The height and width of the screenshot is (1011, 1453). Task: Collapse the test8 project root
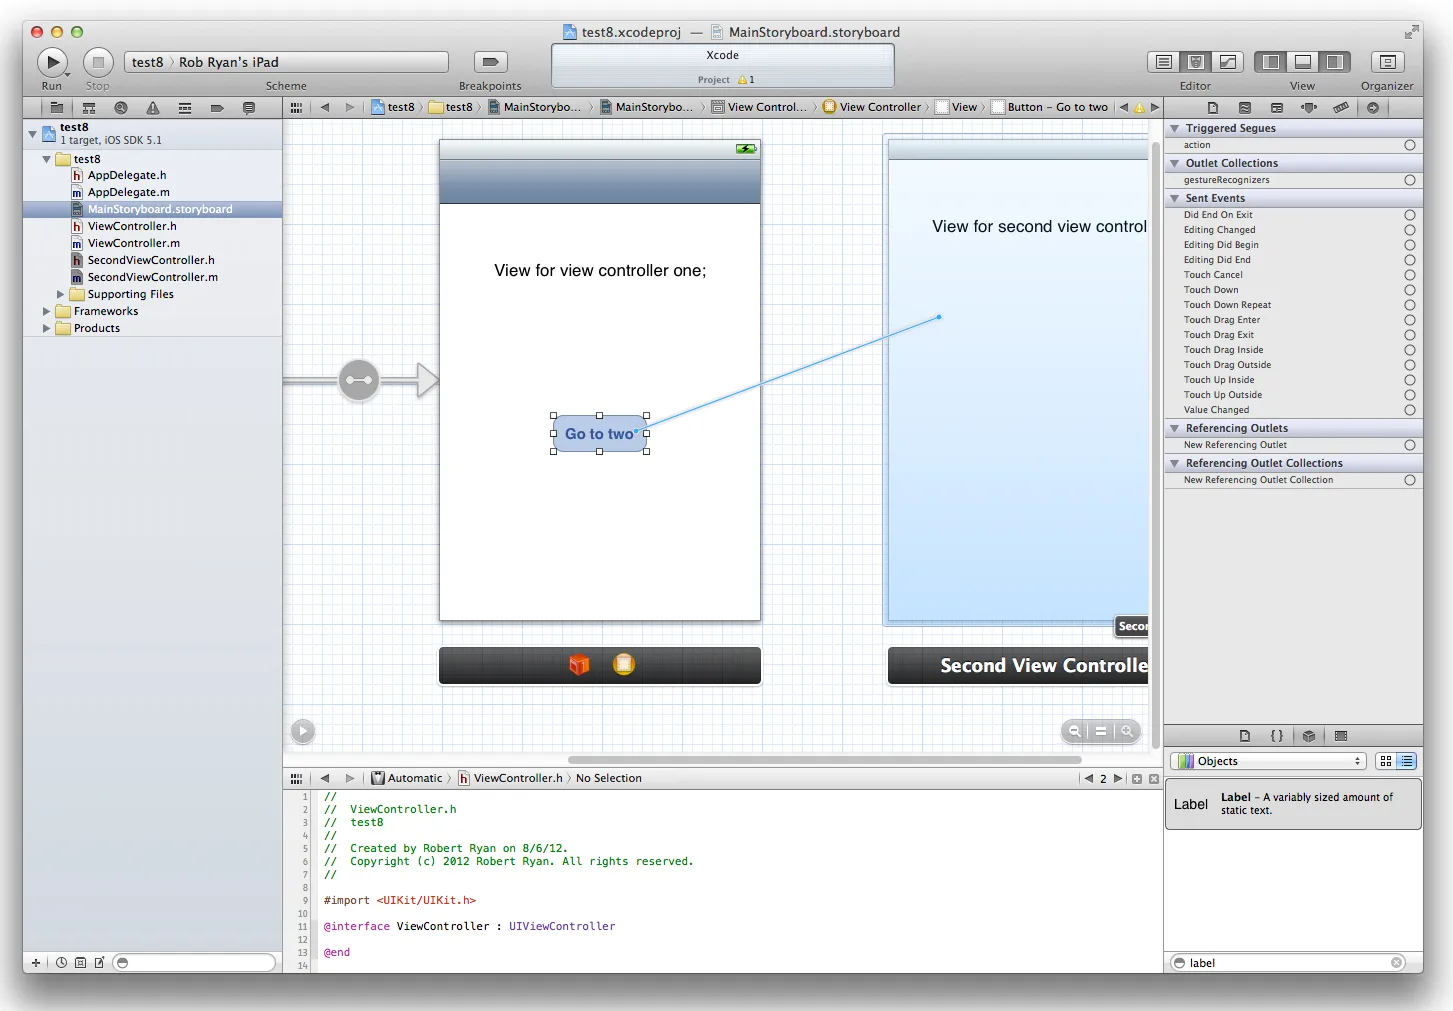point(33,133)
